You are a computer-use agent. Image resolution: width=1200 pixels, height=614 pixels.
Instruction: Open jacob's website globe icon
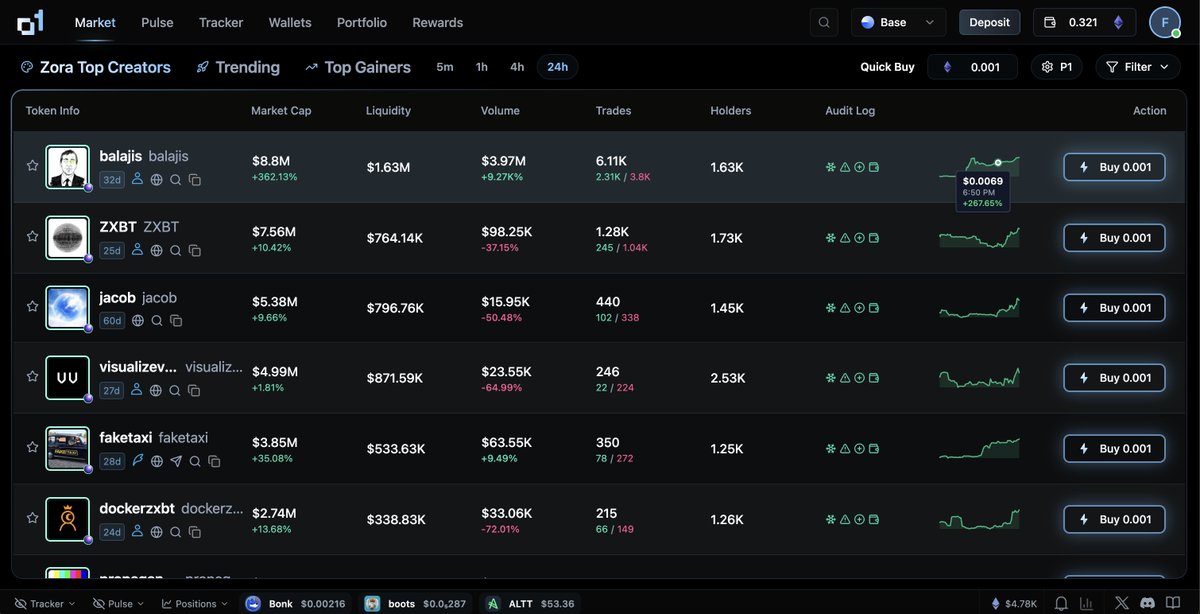(x=138, y=321)
